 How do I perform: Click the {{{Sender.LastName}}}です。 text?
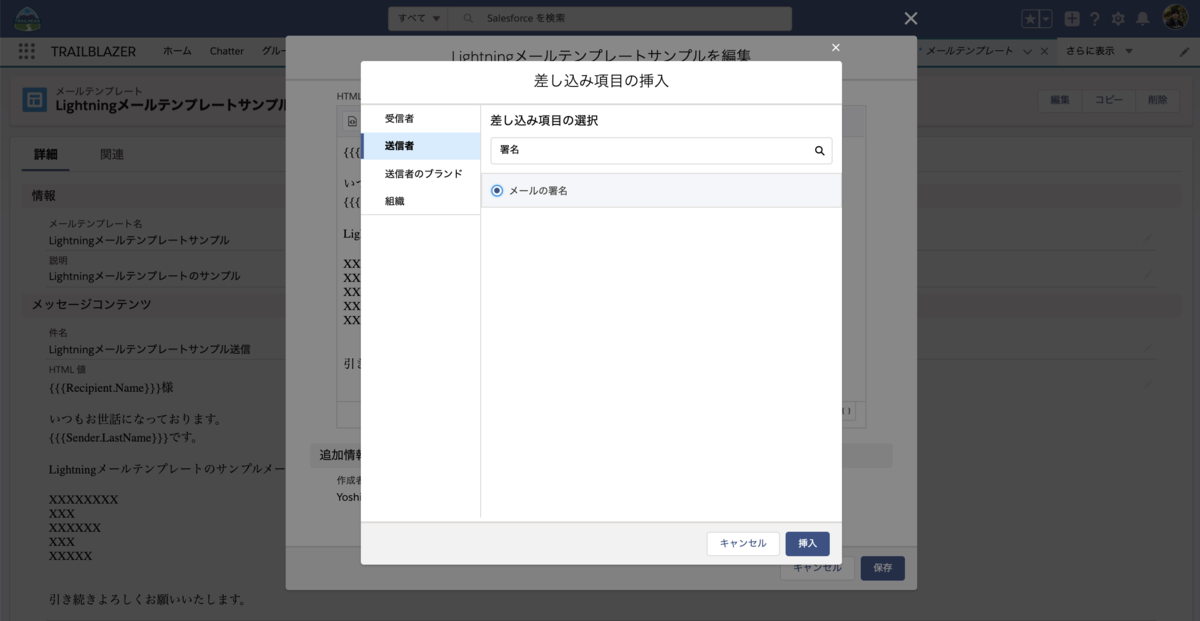(123, 437)
